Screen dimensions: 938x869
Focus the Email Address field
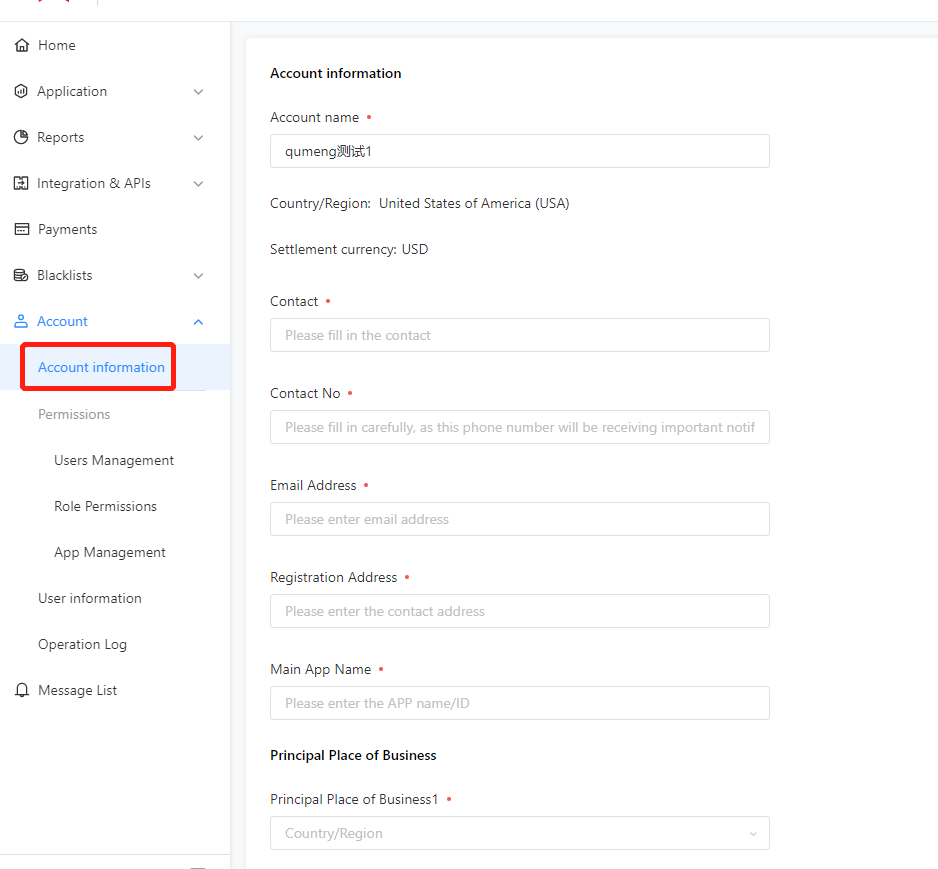tap(520, 519)
